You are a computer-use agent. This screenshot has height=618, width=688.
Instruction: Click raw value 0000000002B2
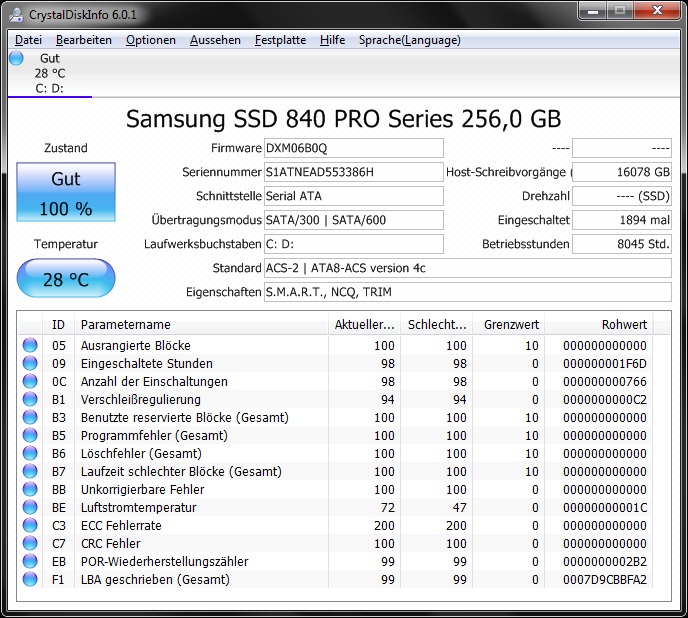pyautogui.click(x=605, y=561)
